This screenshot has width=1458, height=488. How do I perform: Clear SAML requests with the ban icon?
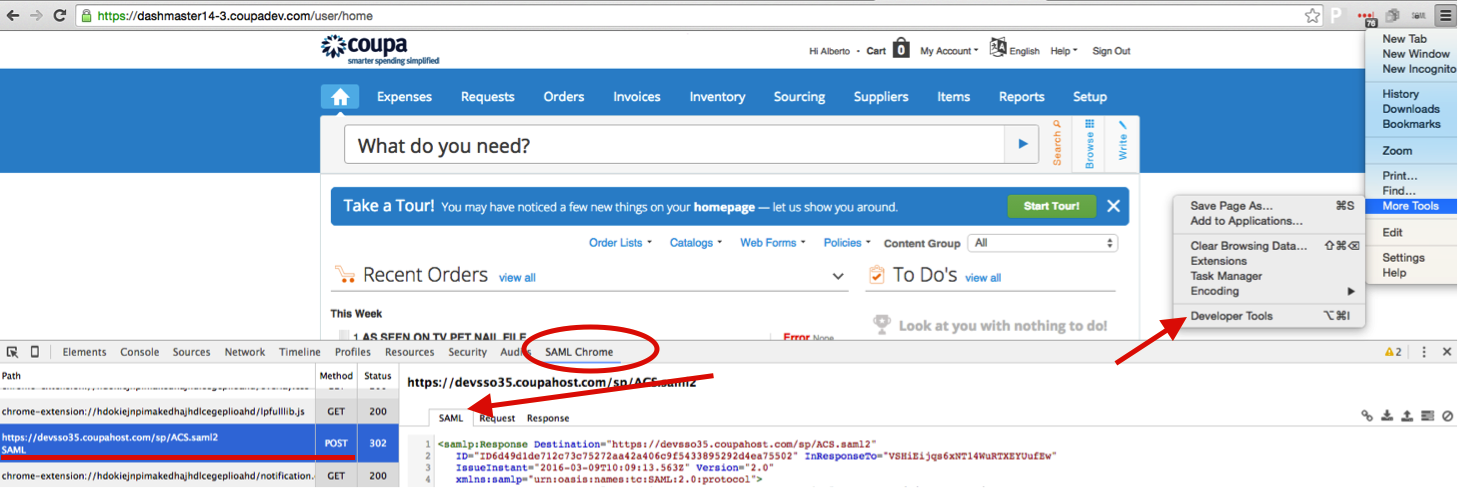coord(1447,416)
